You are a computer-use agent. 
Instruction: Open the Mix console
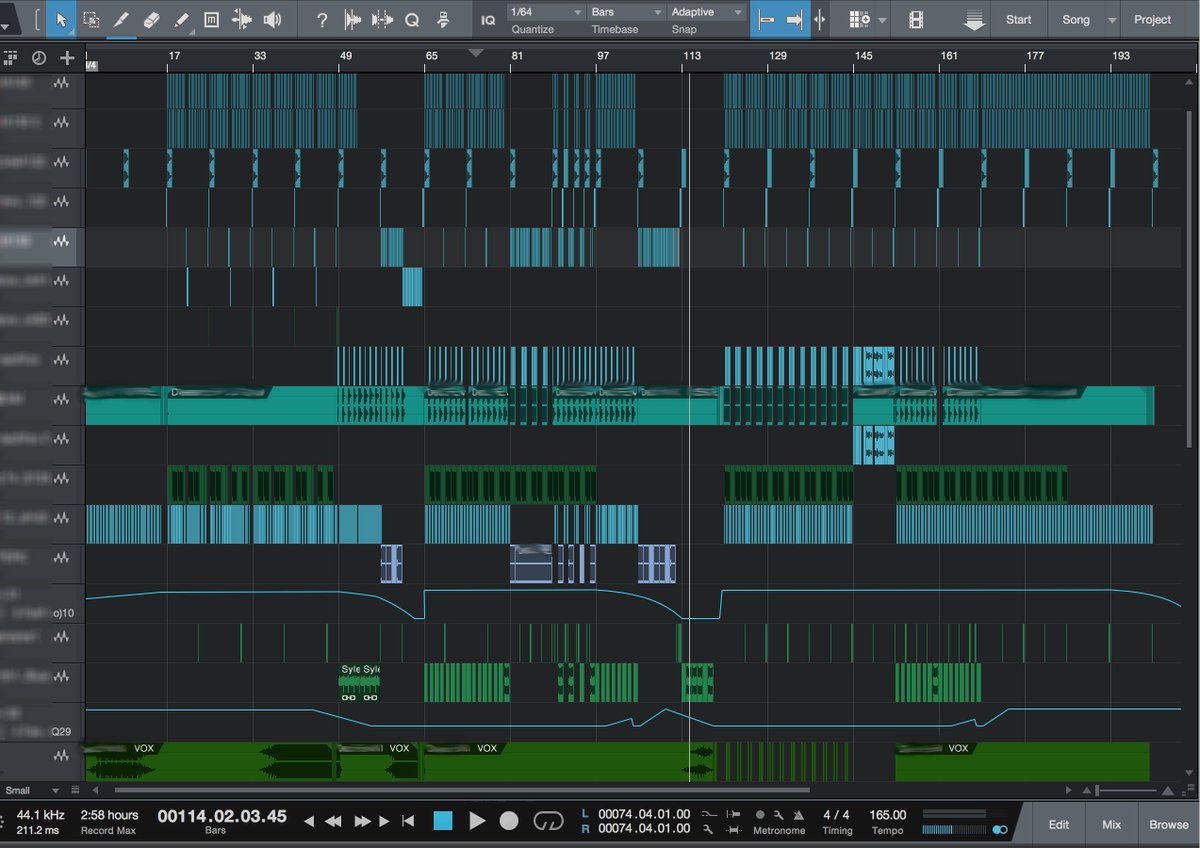point(1112,825)
